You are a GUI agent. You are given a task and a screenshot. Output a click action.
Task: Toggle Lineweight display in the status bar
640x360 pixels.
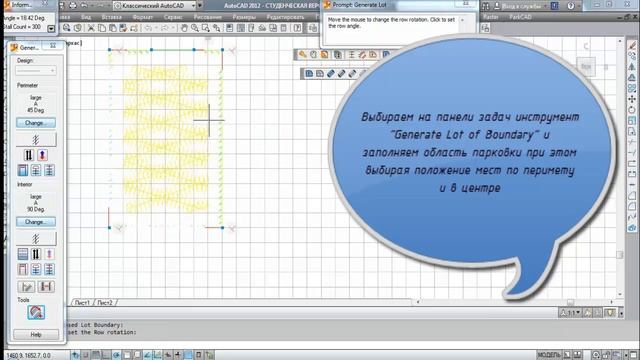click(x=178, y=355)
